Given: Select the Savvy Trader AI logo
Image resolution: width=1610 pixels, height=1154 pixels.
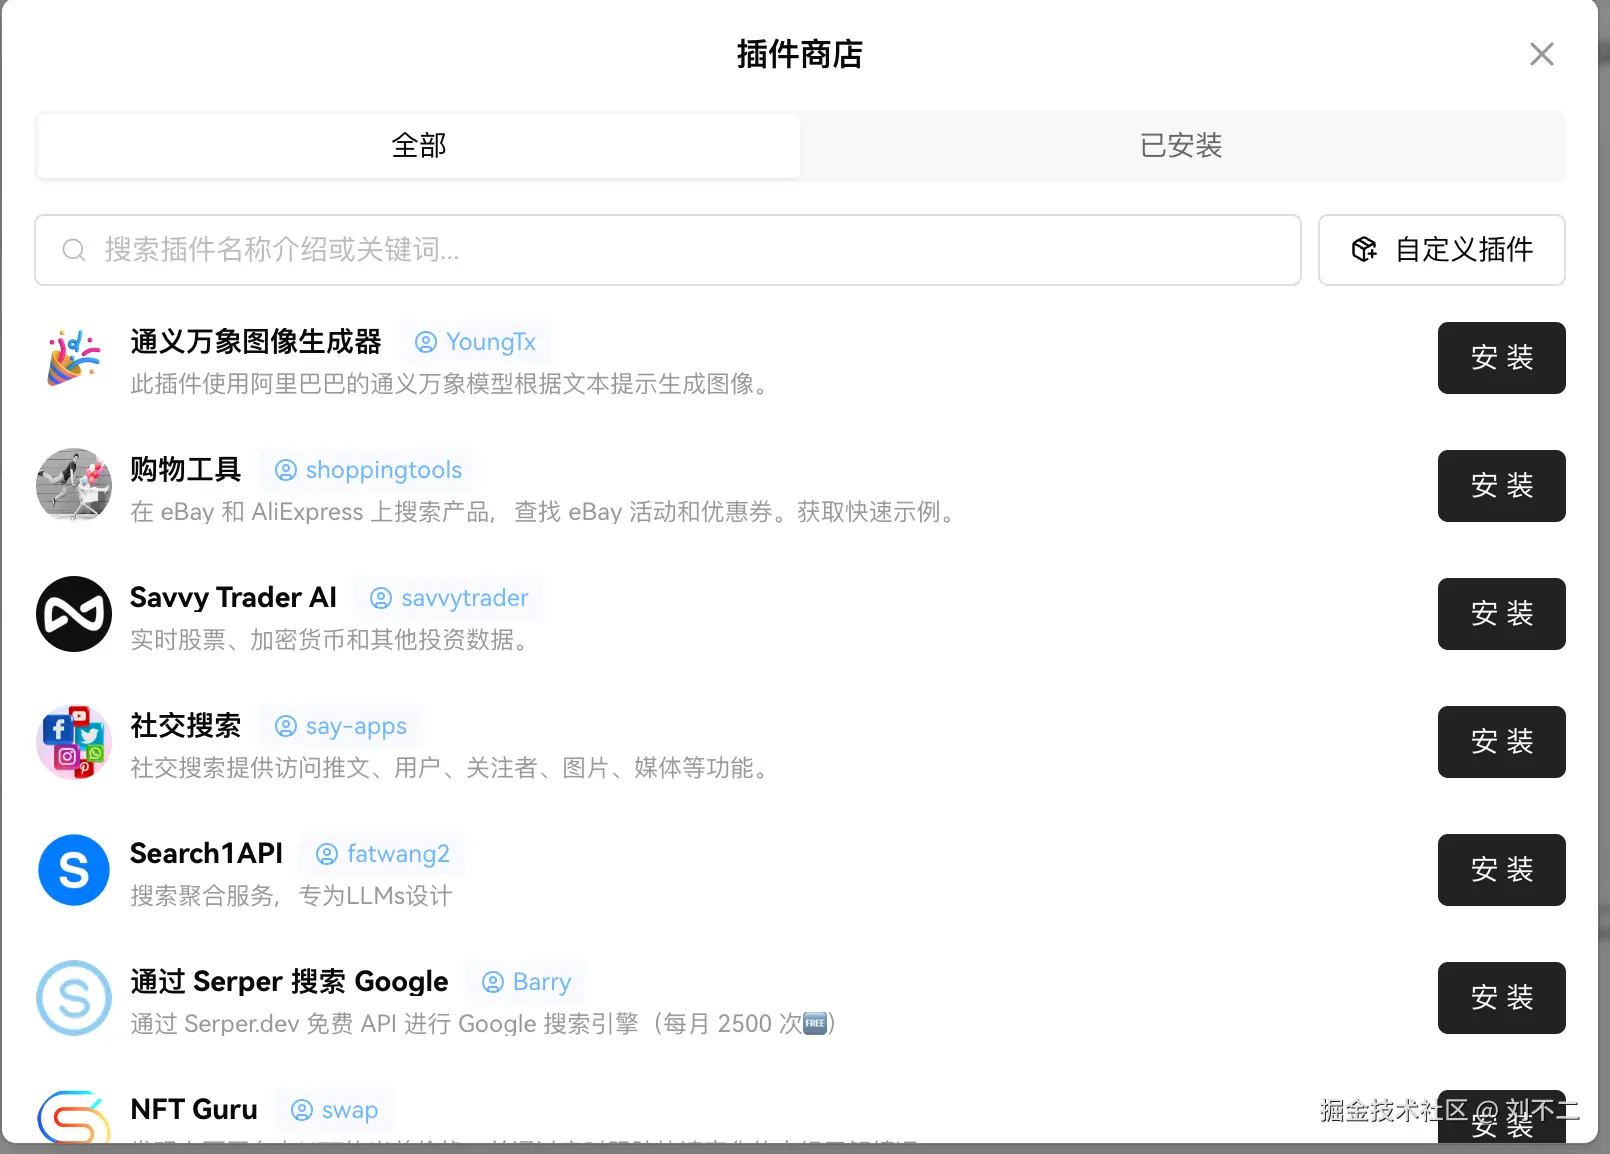Looking at the screenshot, I should click(74, 614).
